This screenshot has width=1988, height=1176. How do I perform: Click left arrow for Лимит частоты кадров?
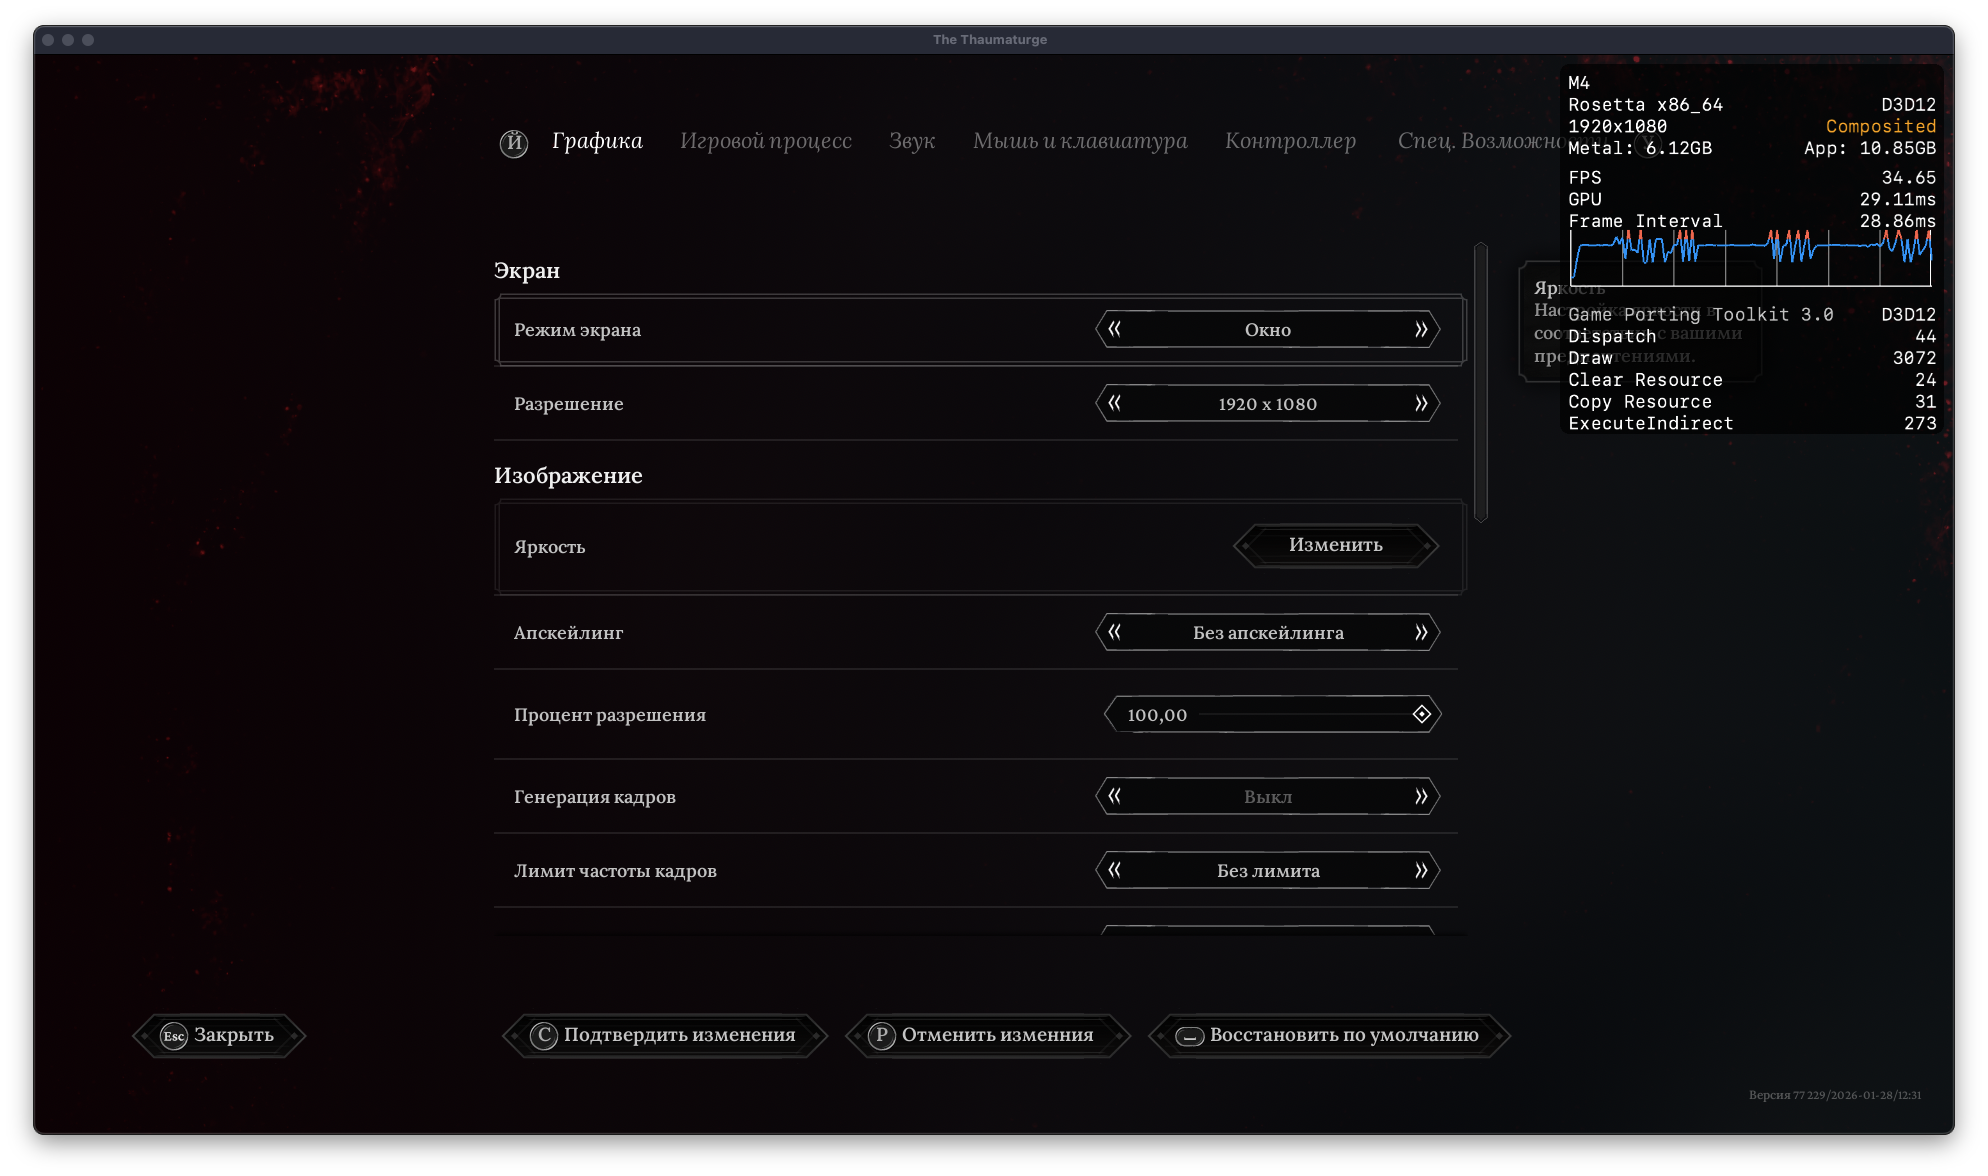coord(1114,870)
